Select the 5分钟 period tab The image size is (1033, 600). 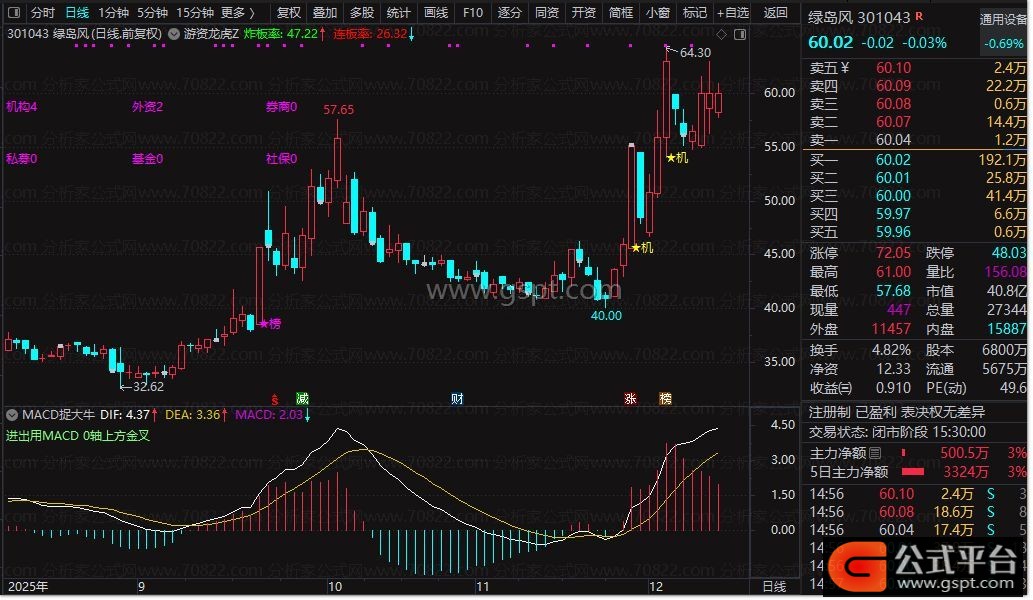[x=152, y=13]
